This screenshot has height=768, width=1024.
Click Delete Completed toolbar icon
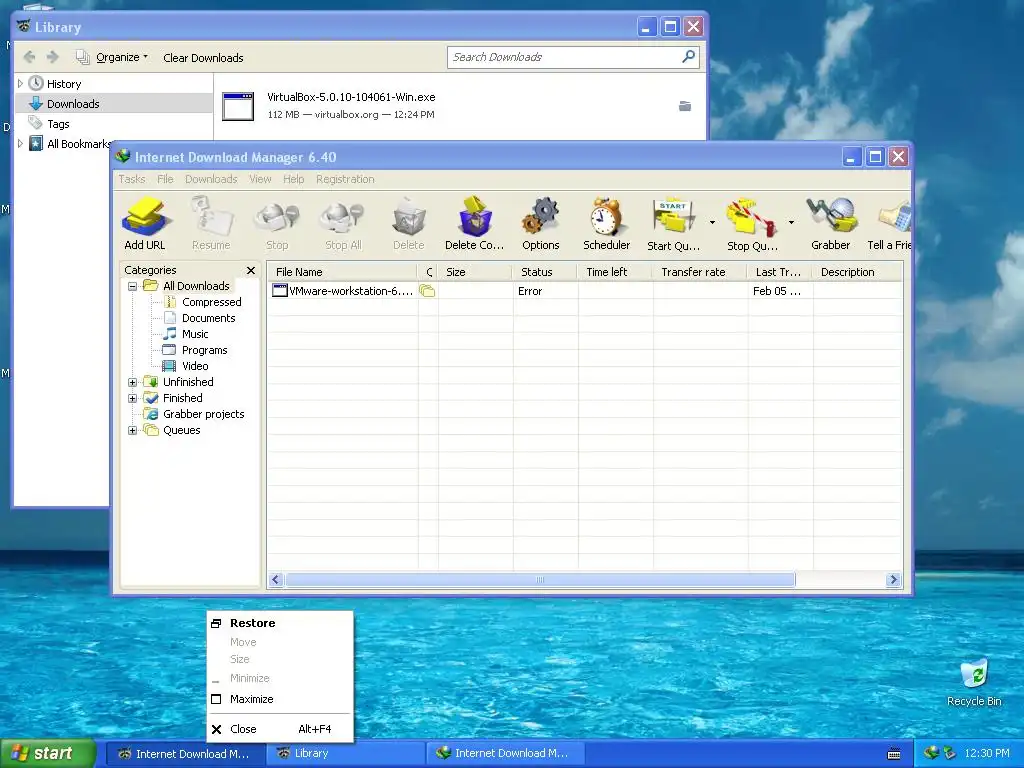pos(475,224)
